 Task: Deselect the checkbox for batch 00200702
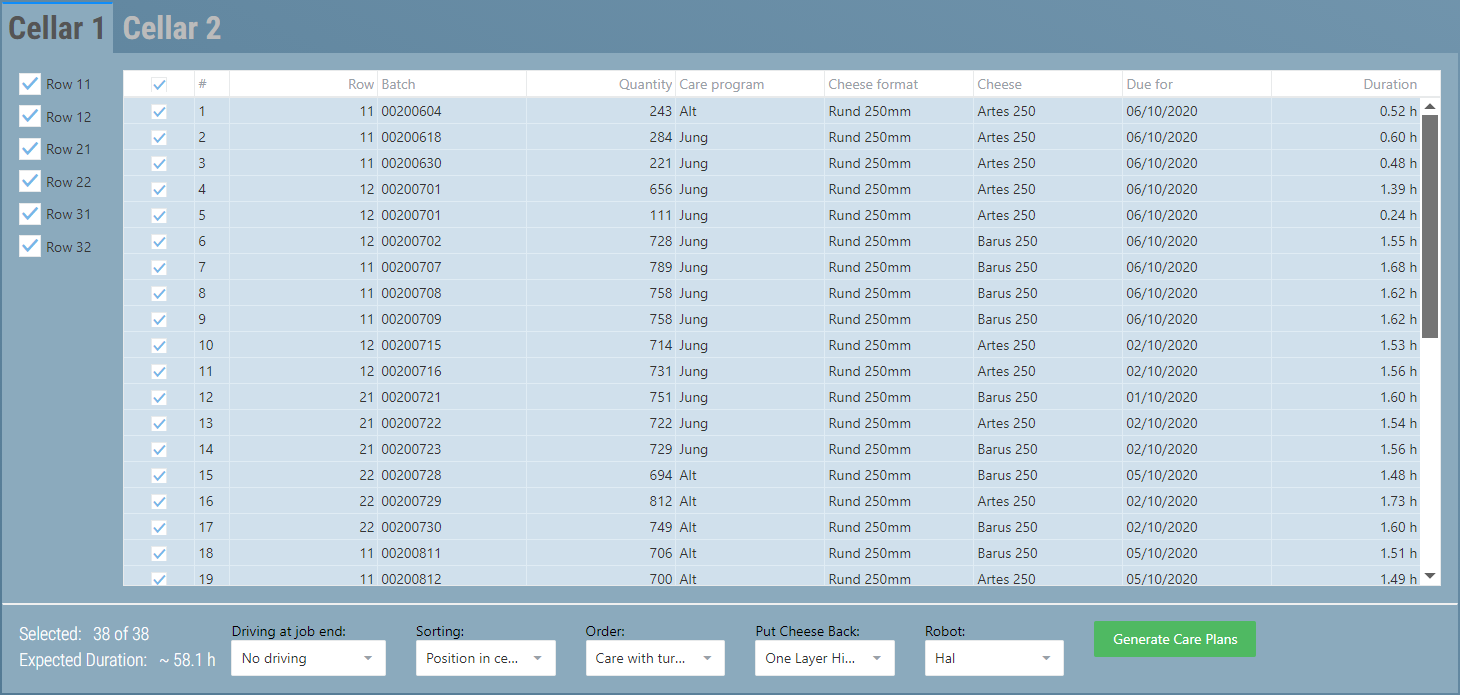coord(159,242)
